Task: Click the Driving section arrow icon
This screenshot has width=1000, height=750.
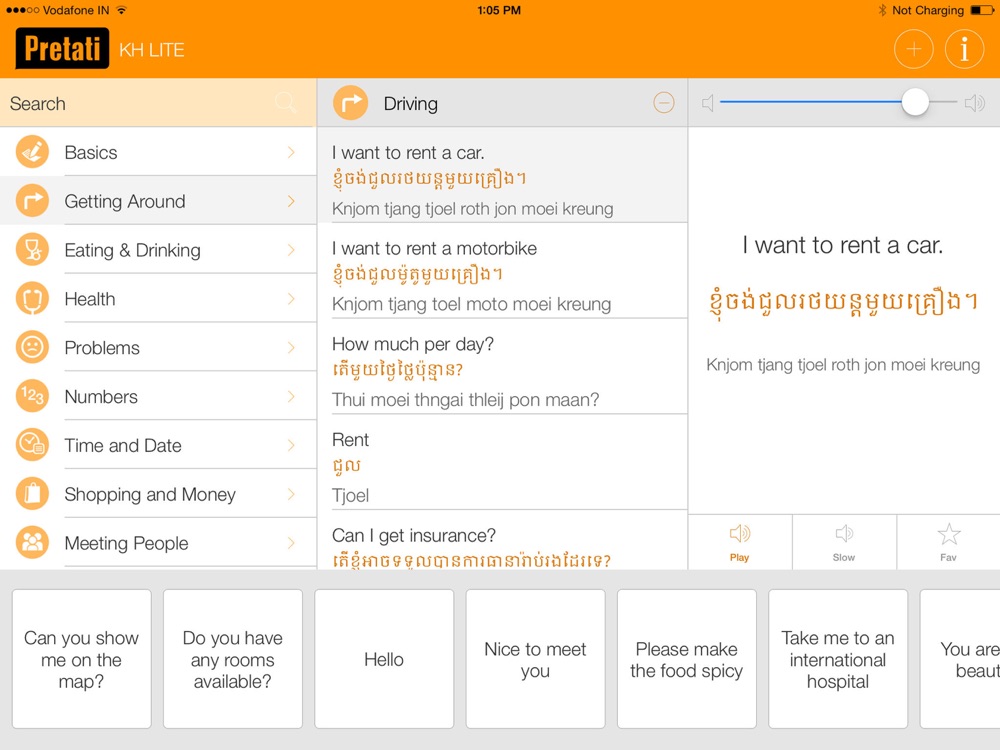Action: (x=350, y=103)
